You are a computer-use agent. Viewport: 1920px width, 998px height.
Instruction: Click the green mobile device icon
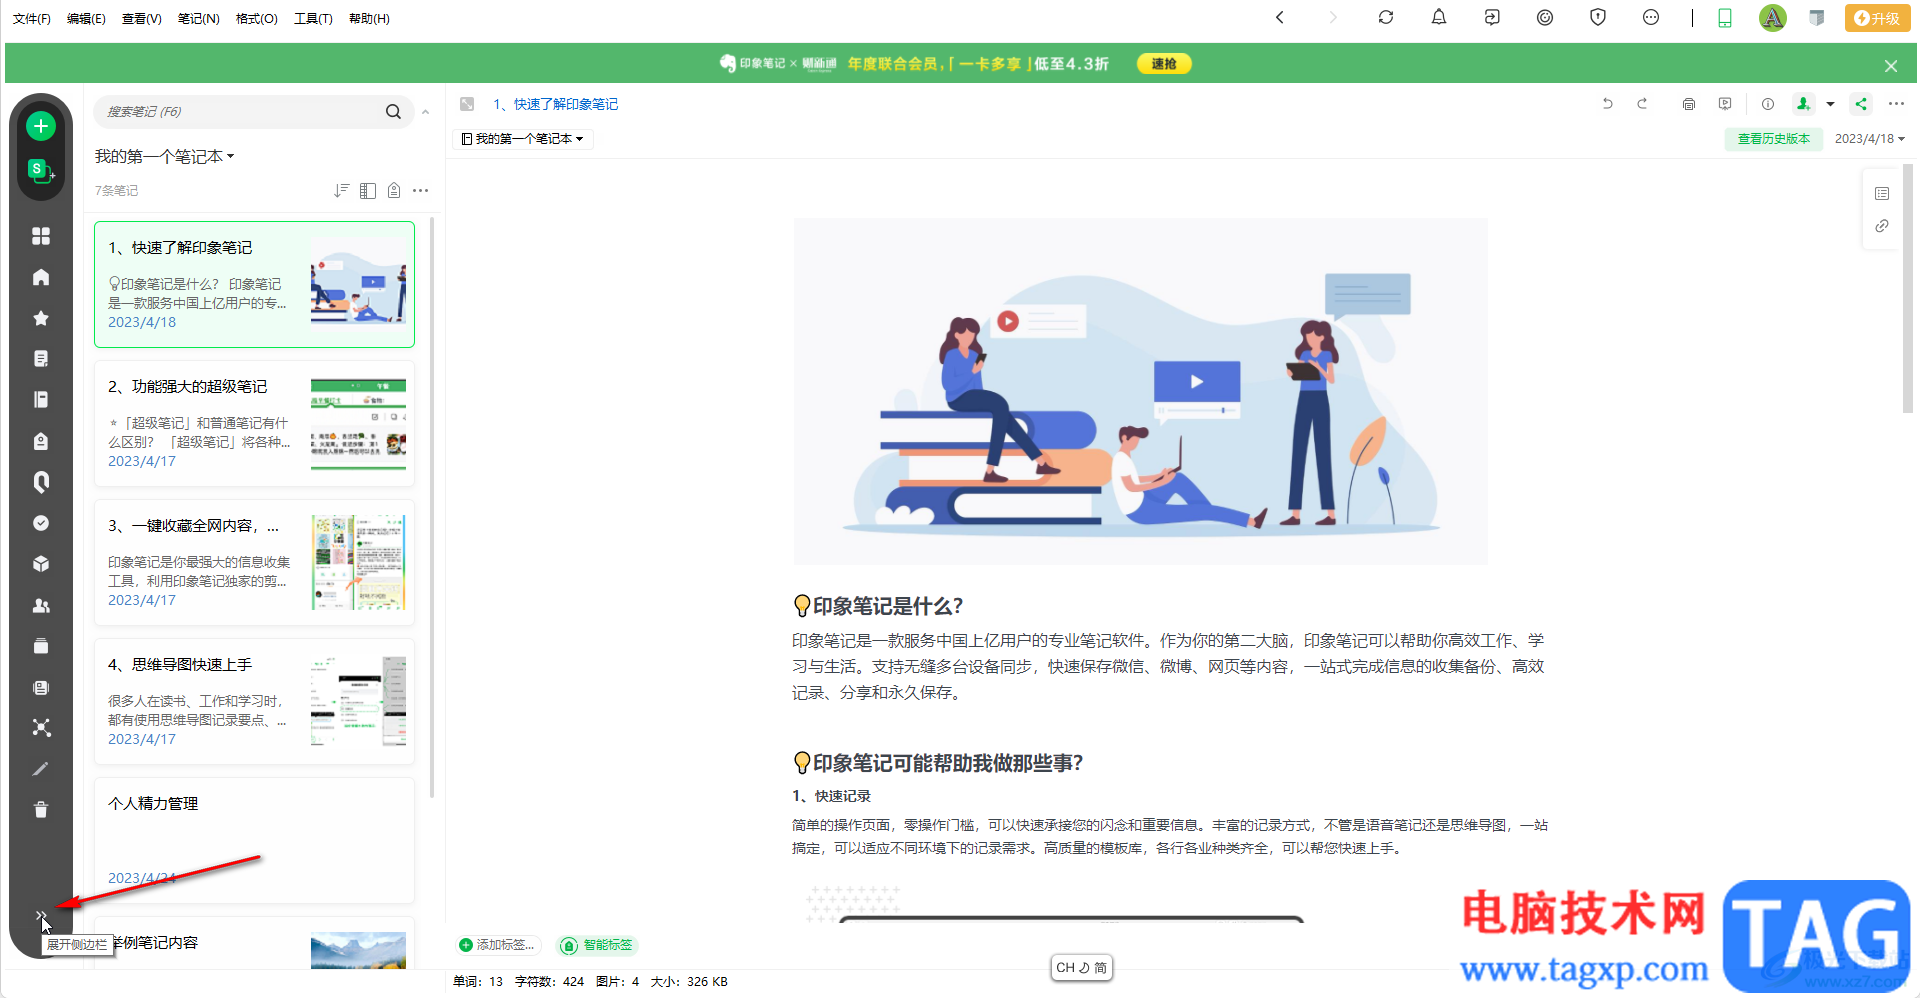pyautogui.click(x=1725, y=18)
